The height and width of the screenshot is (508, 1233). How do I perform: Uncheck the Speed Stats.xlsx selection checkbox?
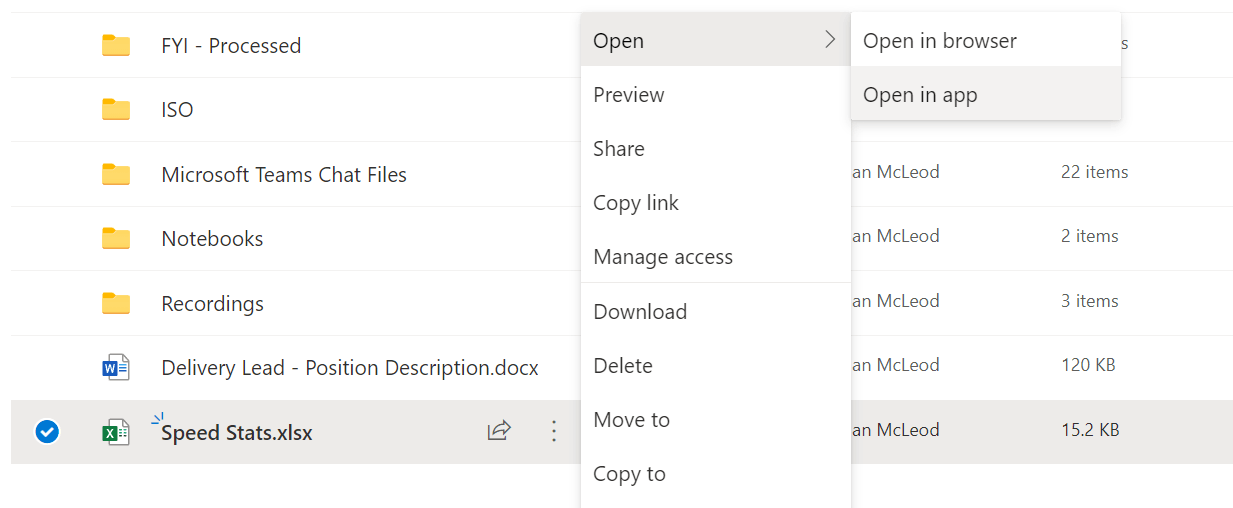pos(47,432)
